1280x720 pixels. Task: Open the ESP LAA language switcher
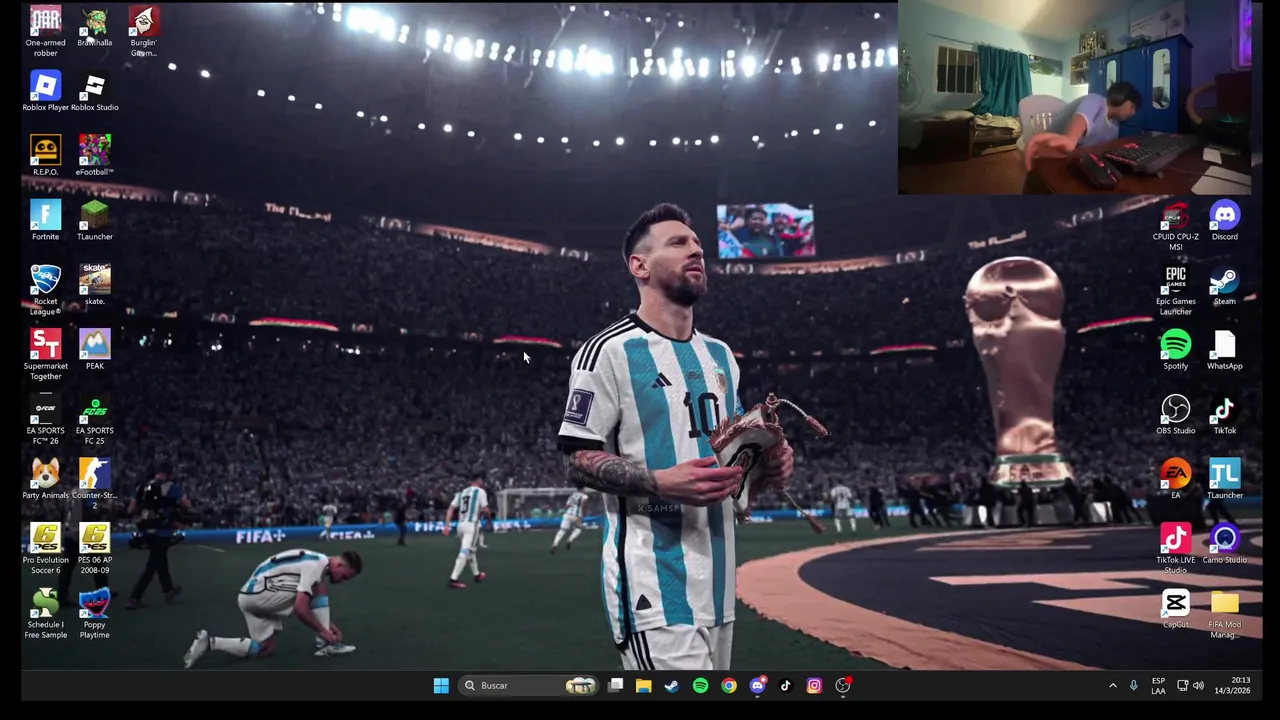click(1158, 686)
